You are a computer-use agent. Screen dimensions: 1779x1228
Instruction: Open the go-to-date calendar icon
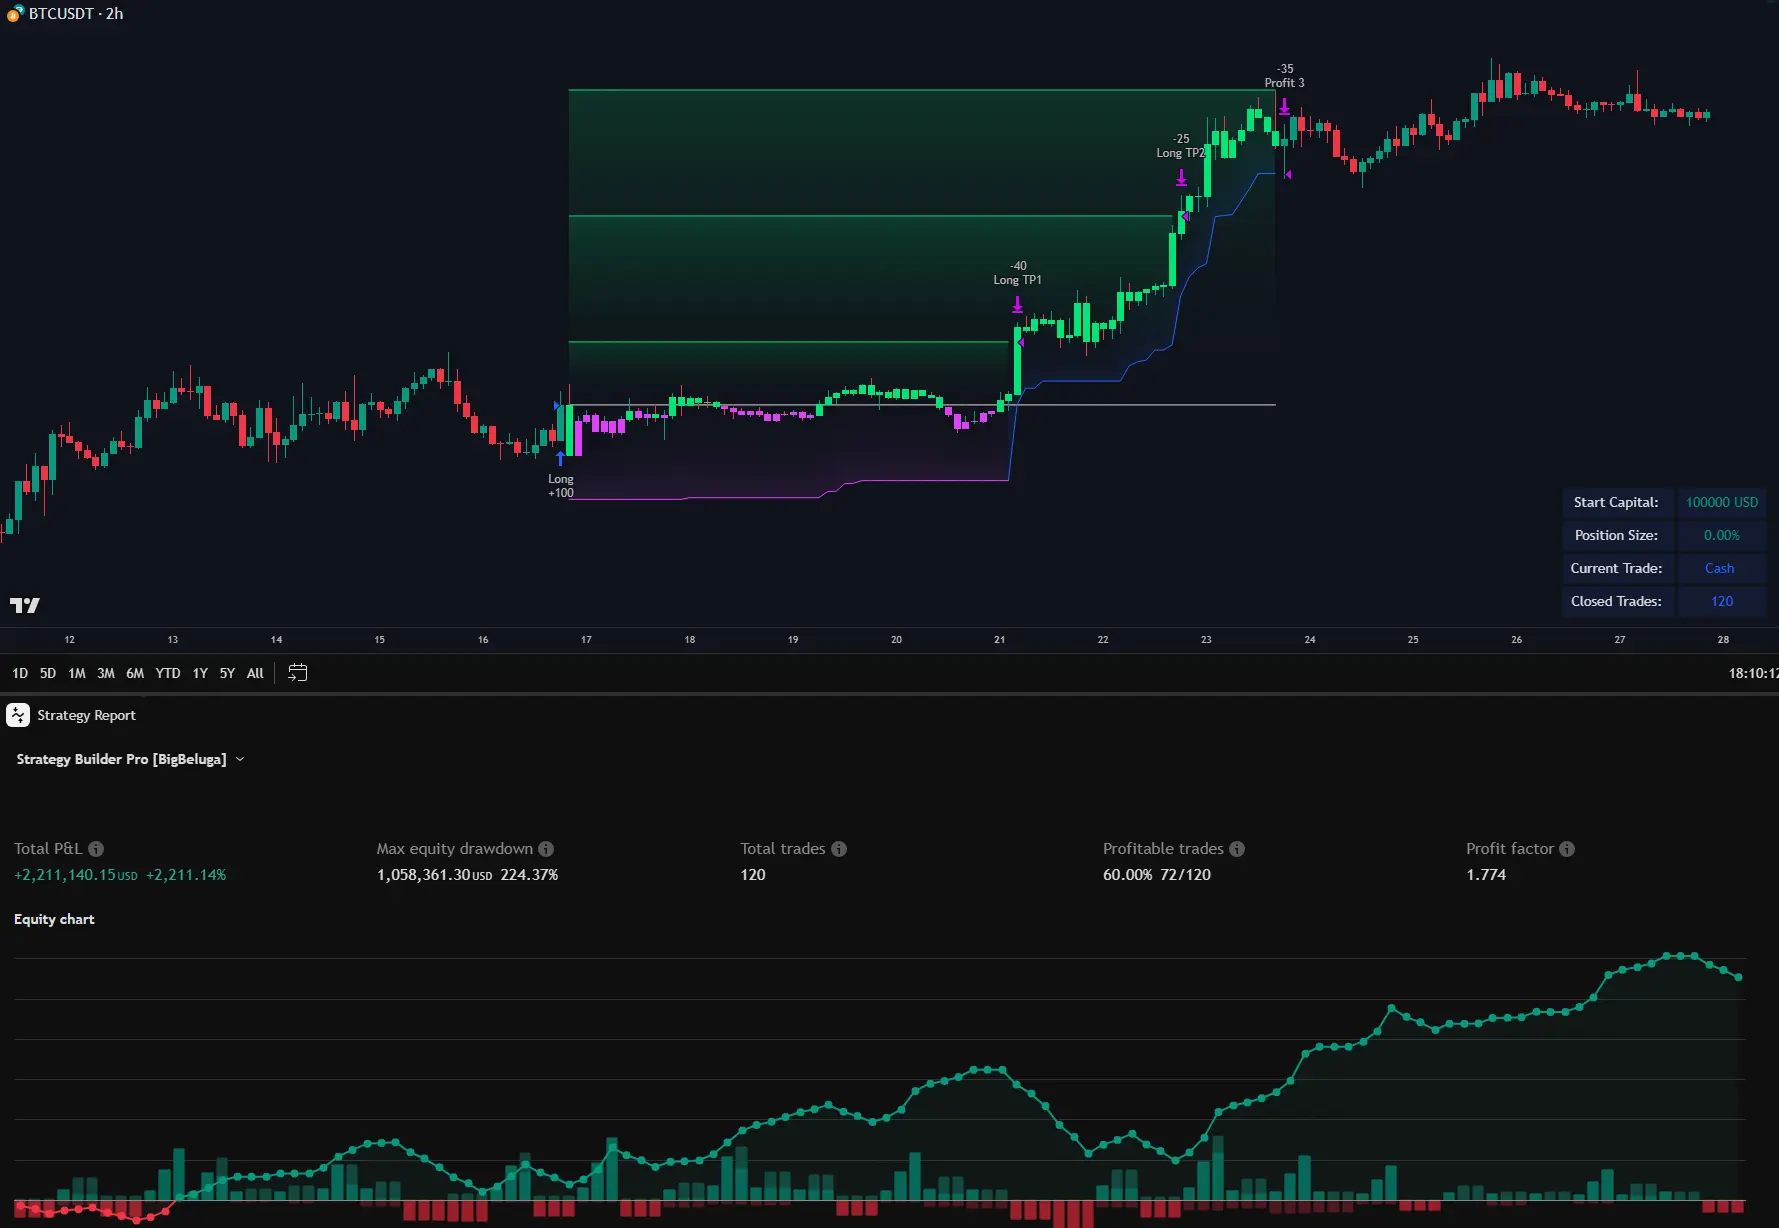(x=297, y=673)
